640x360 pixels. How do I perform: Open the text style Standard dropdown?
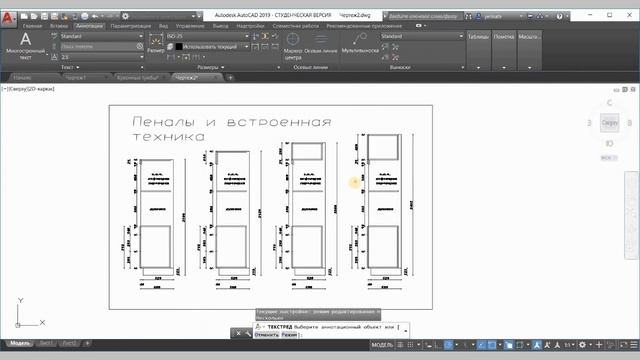pyautogui.click(x=102, y=36)
